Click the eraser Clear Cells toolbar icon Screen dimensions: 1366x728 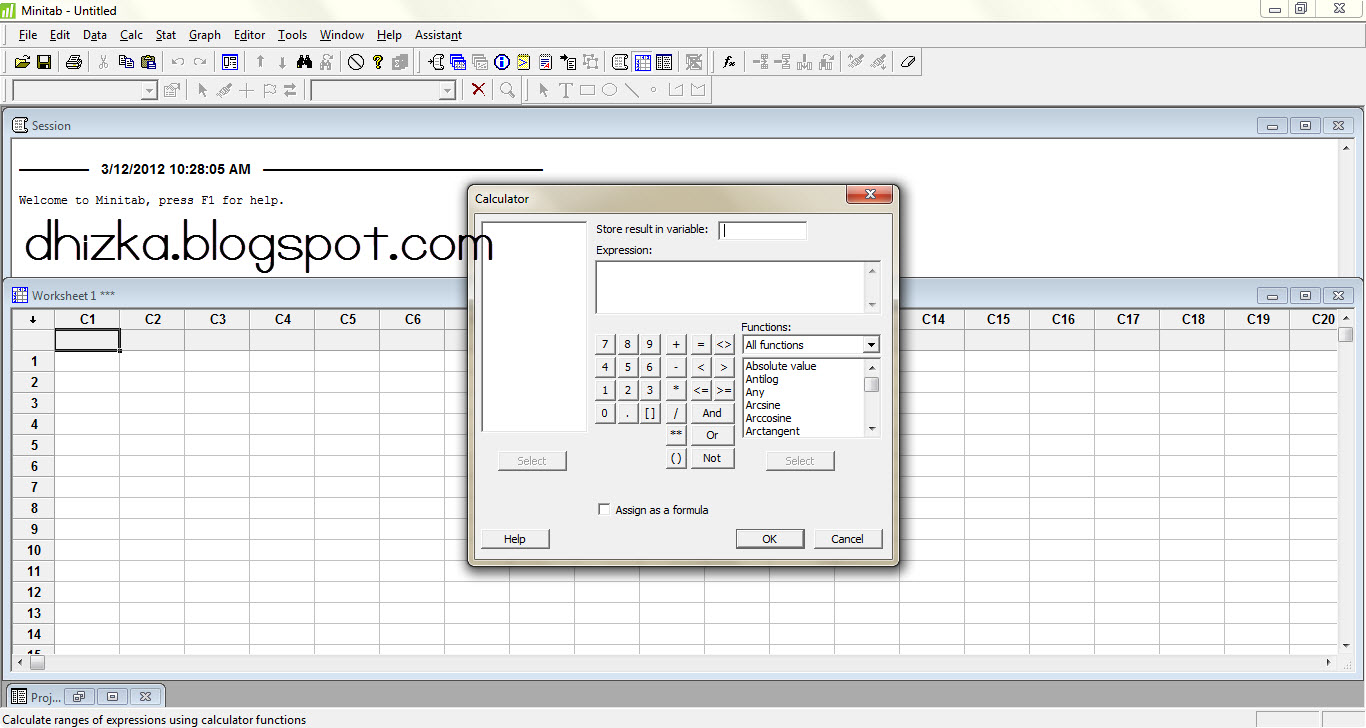907,62
